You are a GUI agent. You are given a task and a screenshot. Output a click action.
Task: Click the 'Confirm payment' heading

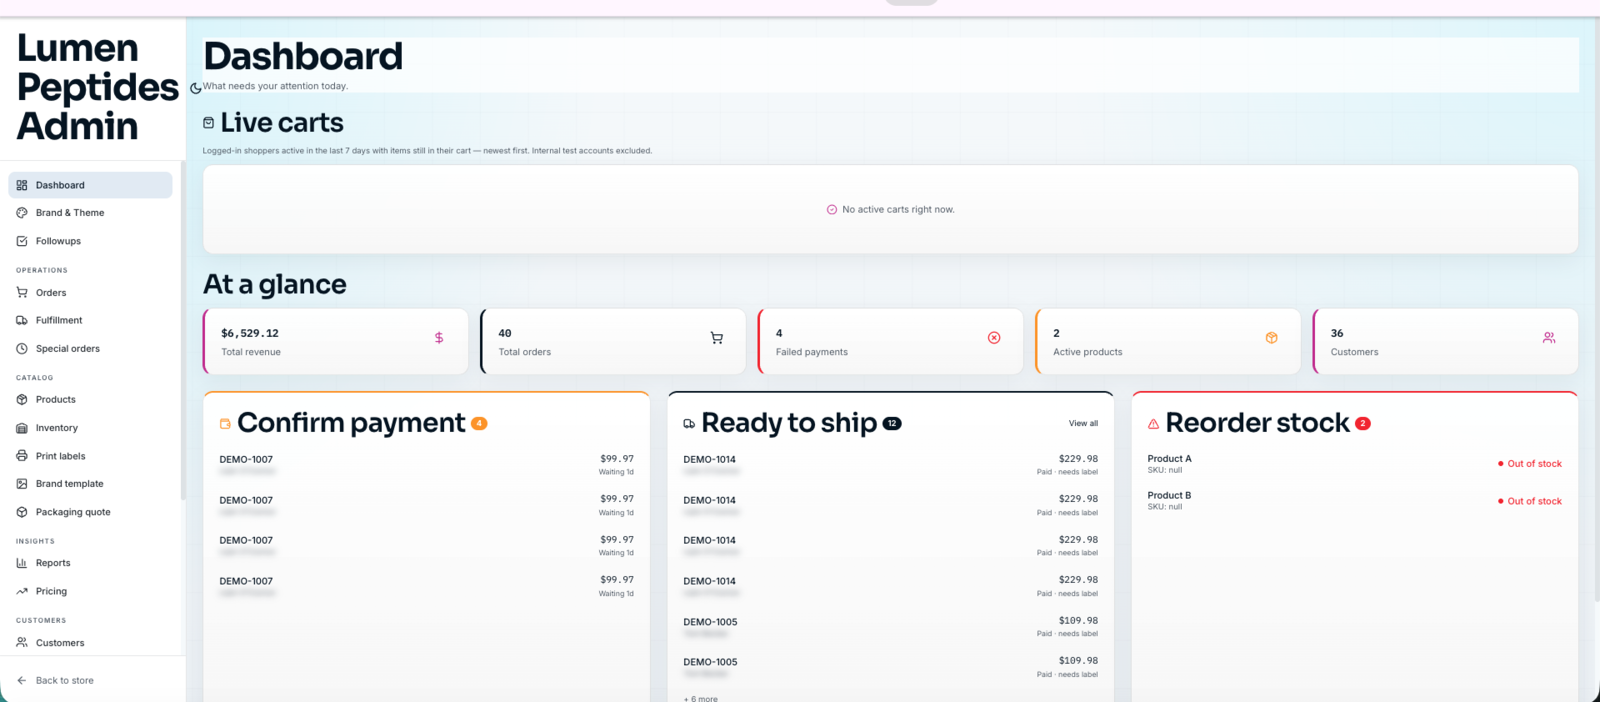tap(351, 423)
